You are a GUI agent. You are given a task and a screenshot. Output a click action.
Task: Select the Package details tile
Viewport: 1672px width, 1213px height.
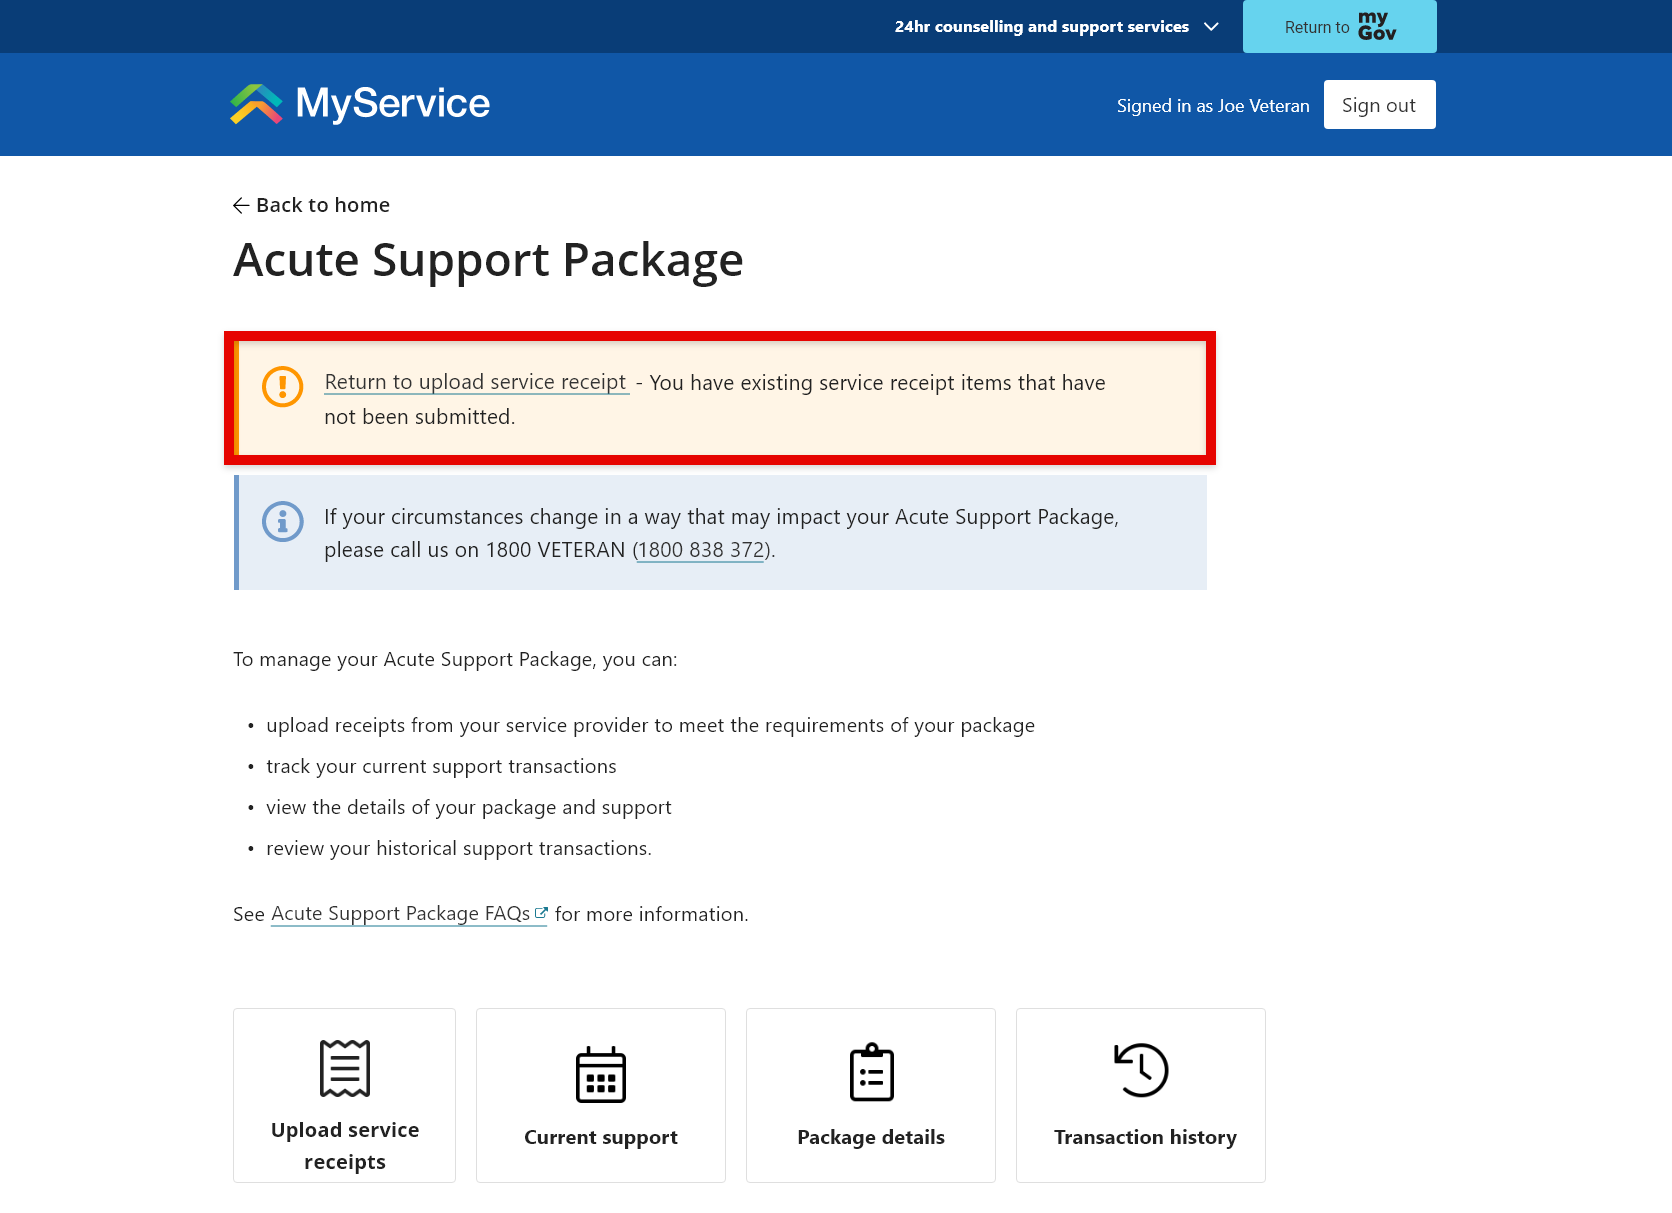[x=870, y=1095]
